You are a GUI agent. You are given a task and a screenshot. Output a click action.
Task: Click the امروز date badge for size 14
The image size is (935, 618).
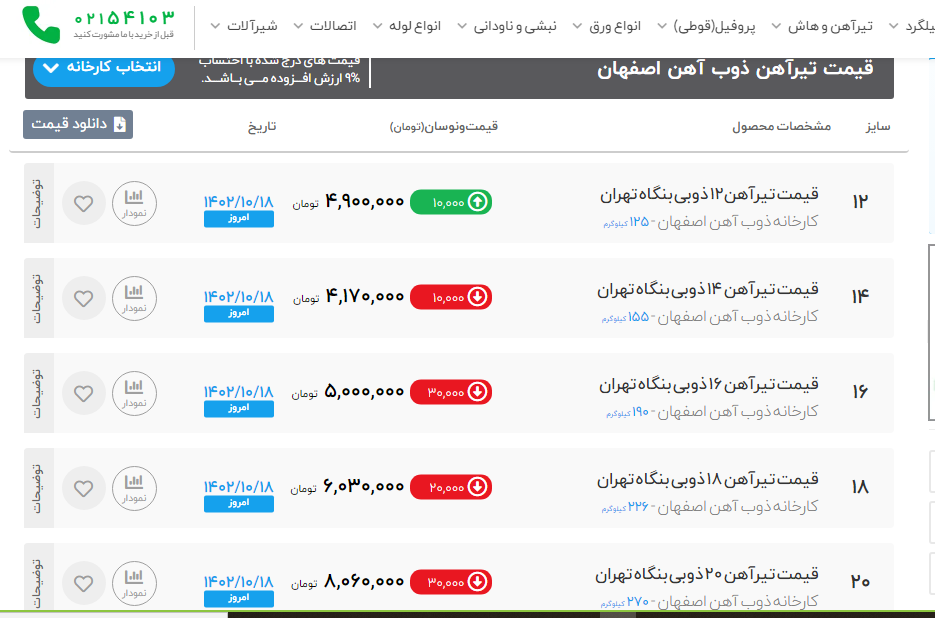tap(238, 313)
